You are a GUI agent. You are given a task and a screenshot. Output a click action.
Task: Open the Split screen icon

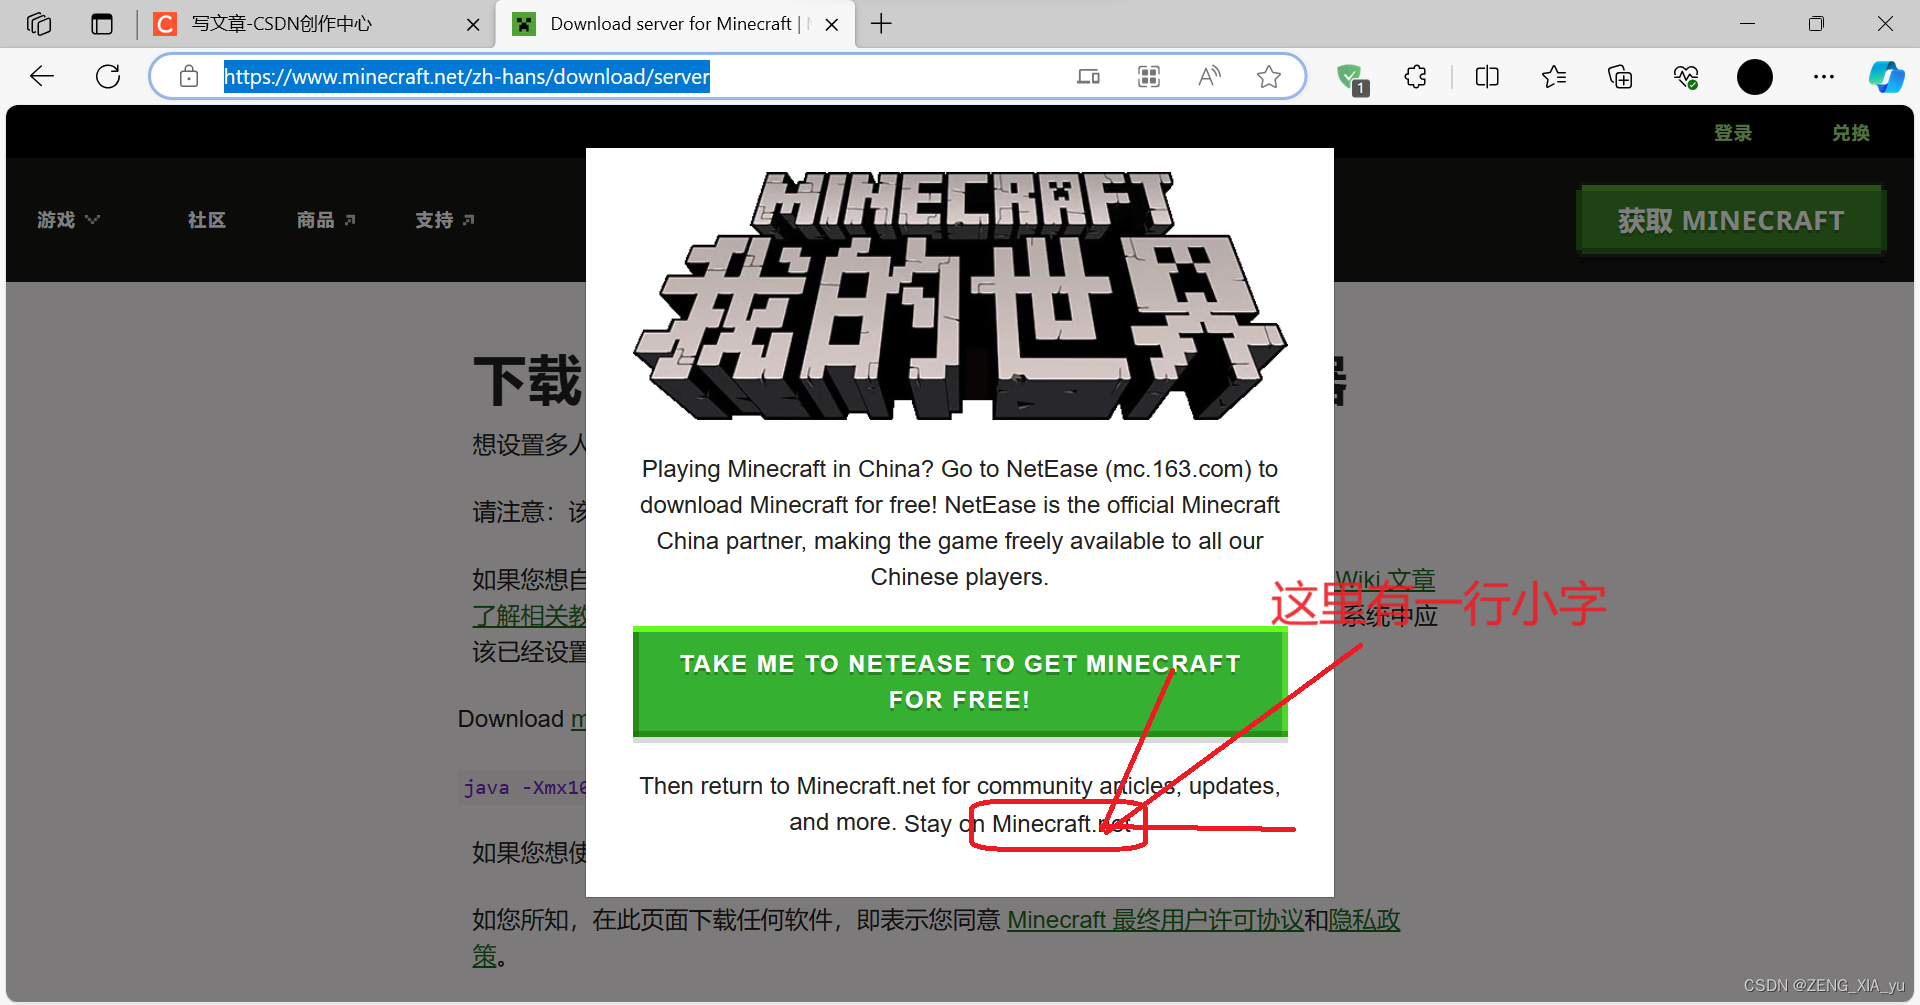[1487, 76]
